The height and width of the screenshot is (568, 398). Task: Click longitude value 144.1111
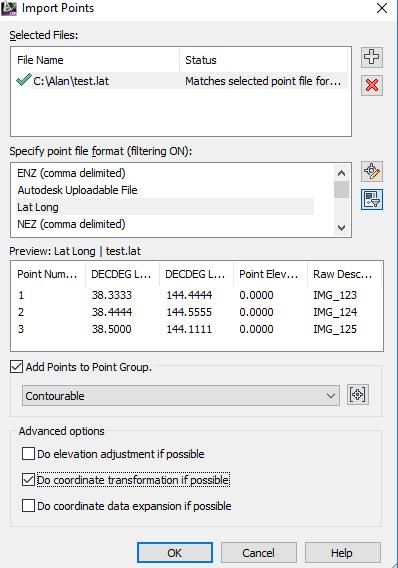pyautogui.click(x=189, y=329)
